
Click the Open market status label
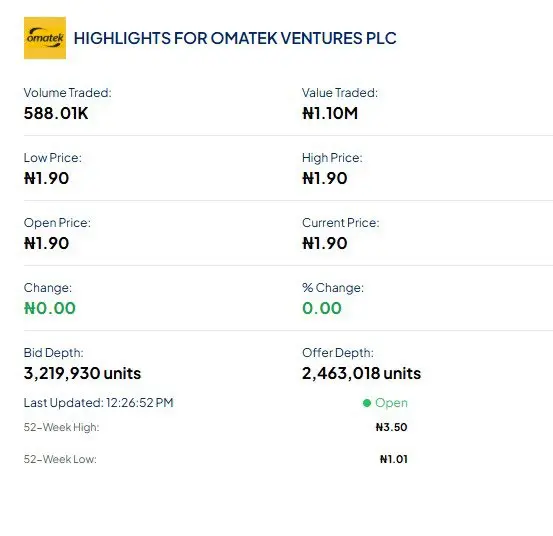(391, 403)
